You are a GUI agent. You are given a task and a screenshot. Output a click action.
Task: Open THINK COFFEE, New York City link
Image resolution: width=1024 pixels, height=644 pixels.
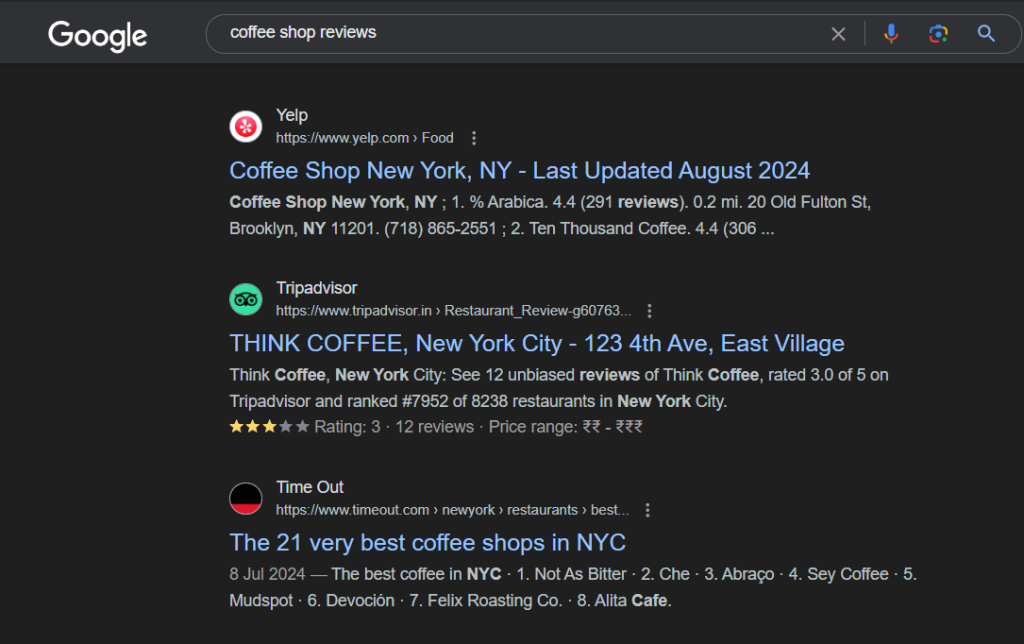537,344
